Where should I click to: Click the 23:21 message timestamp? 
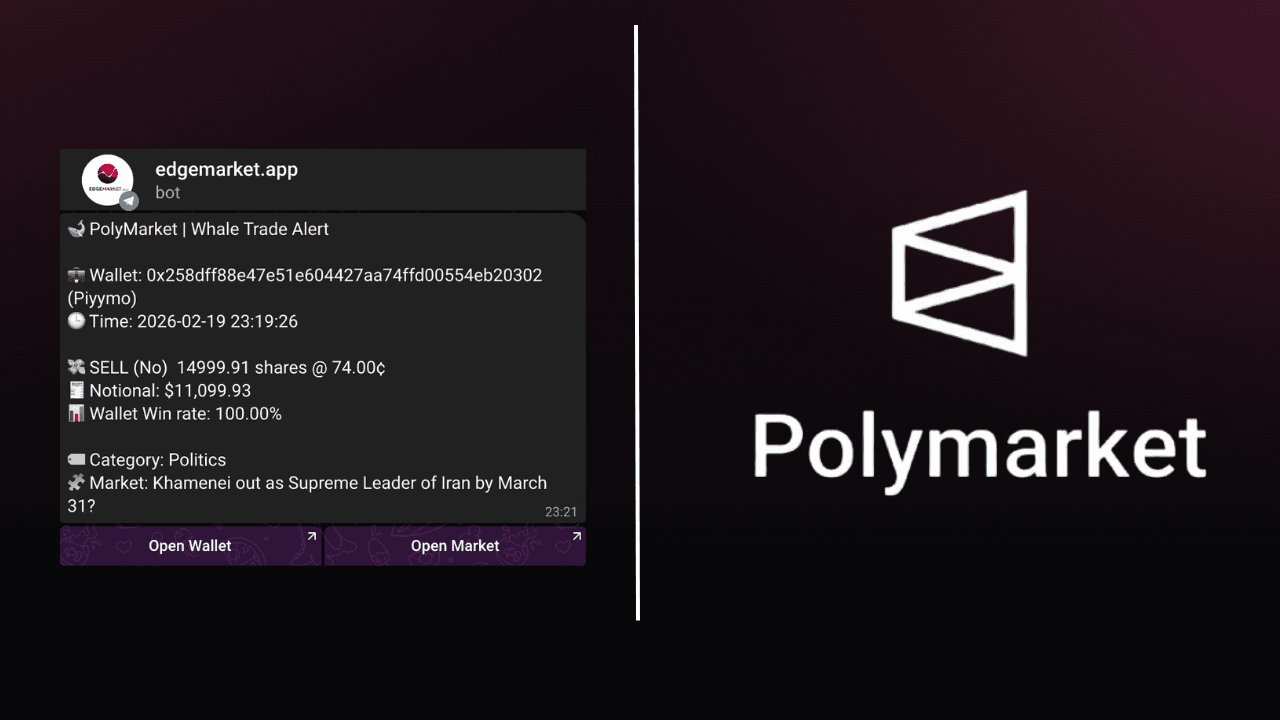coord(561,511)
